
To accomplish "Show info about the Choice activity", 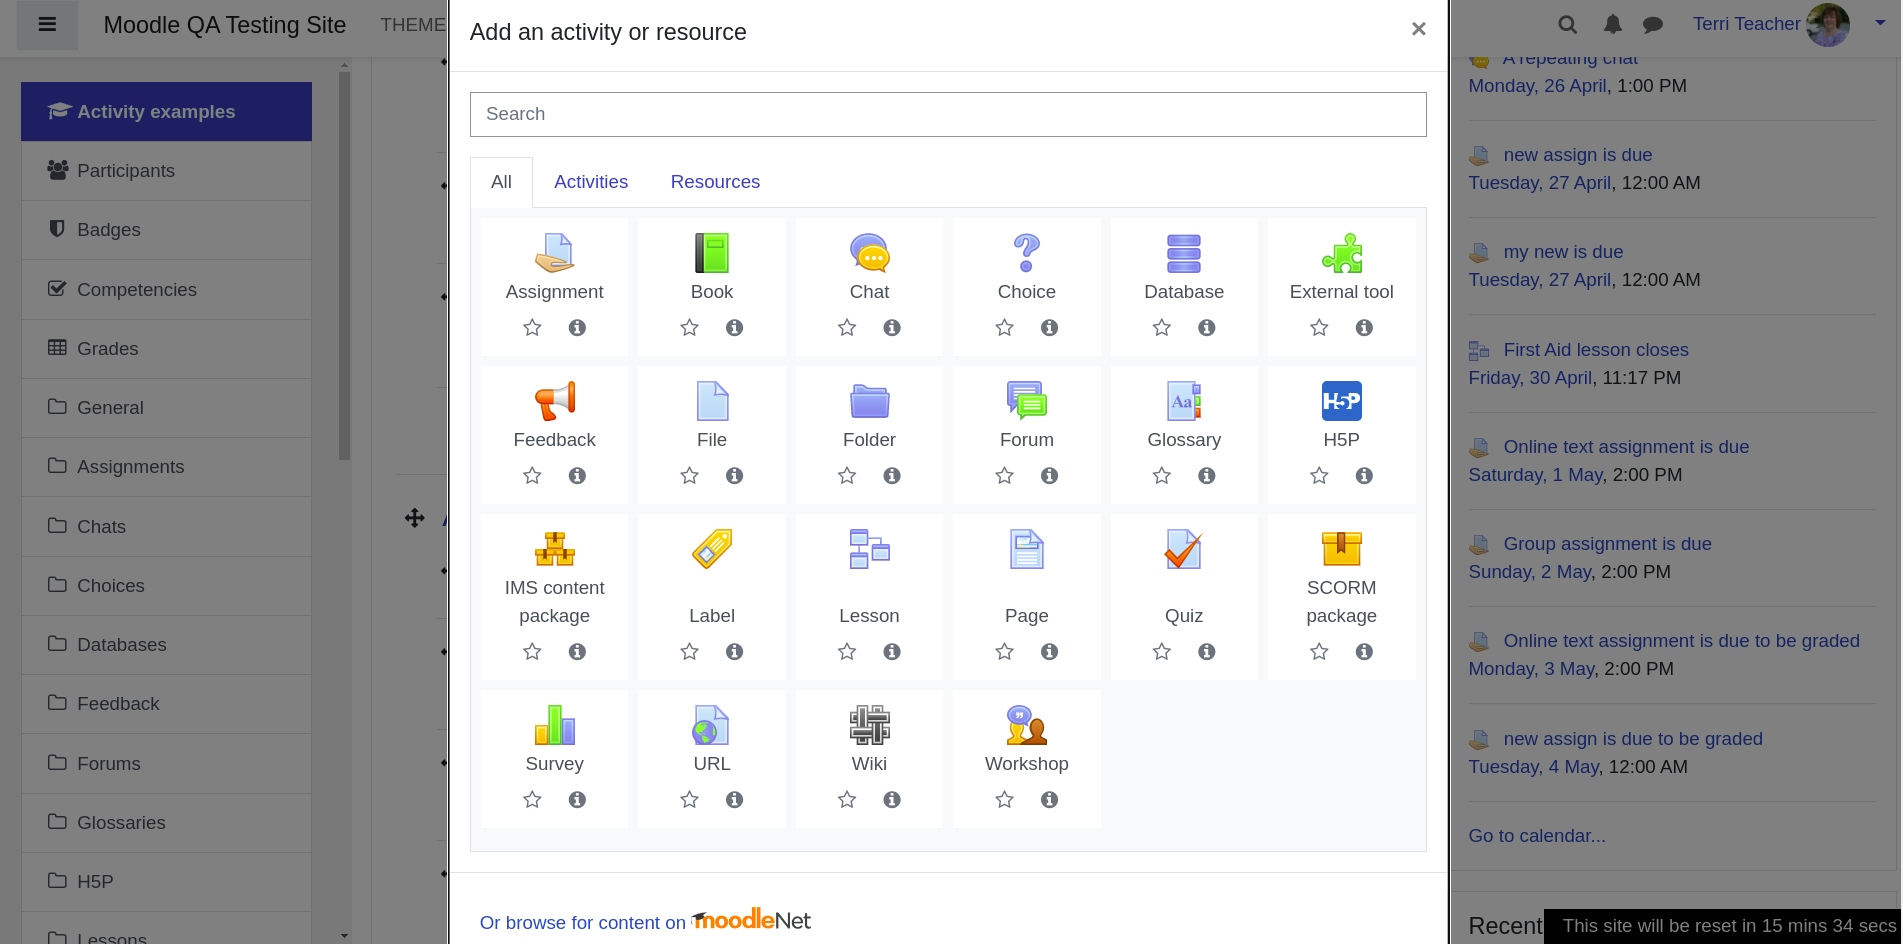I will coord(1049,327).
